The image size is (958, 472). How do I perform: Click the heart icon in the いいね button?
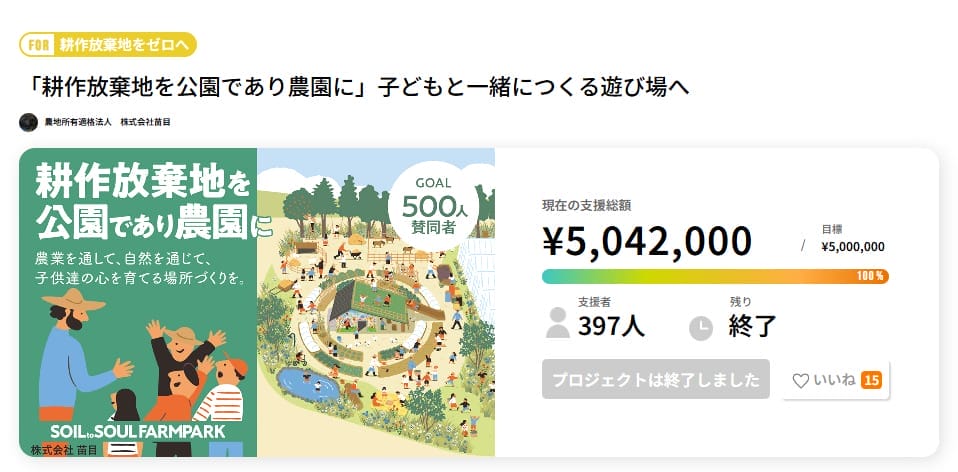coord(800,381)
